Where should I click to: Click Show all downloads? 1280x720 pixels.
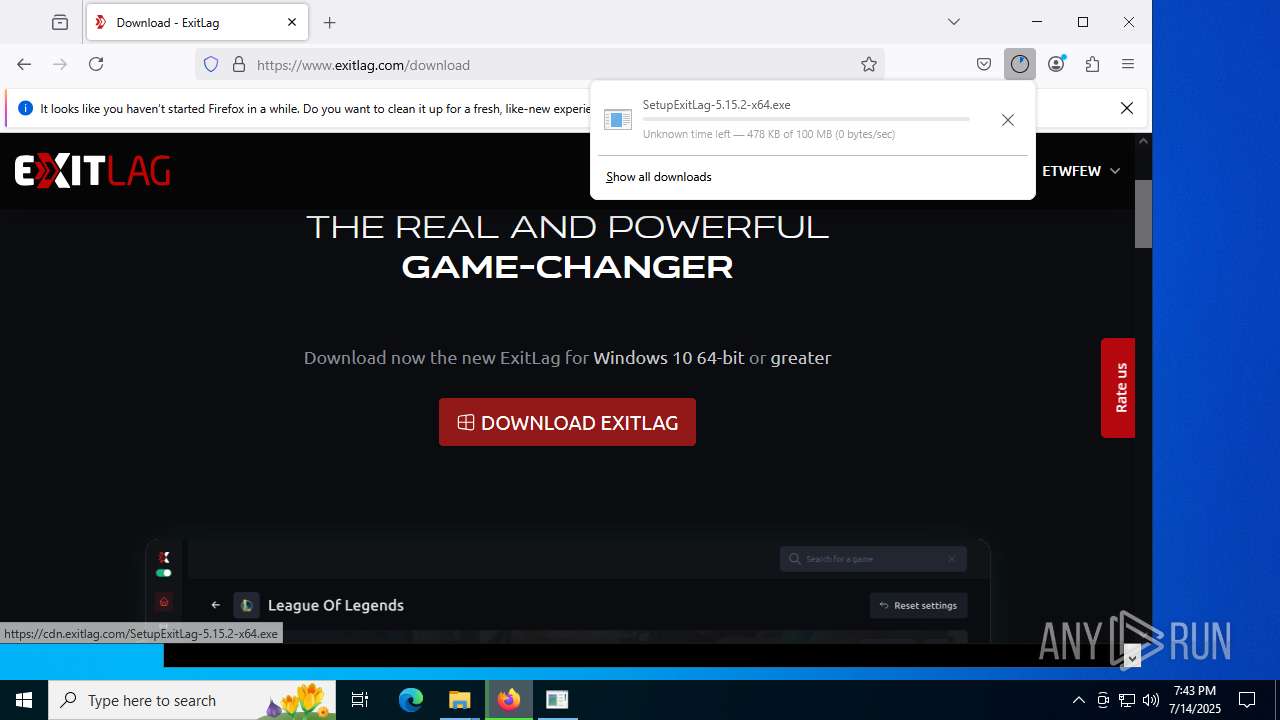click(x=659, y=177)
